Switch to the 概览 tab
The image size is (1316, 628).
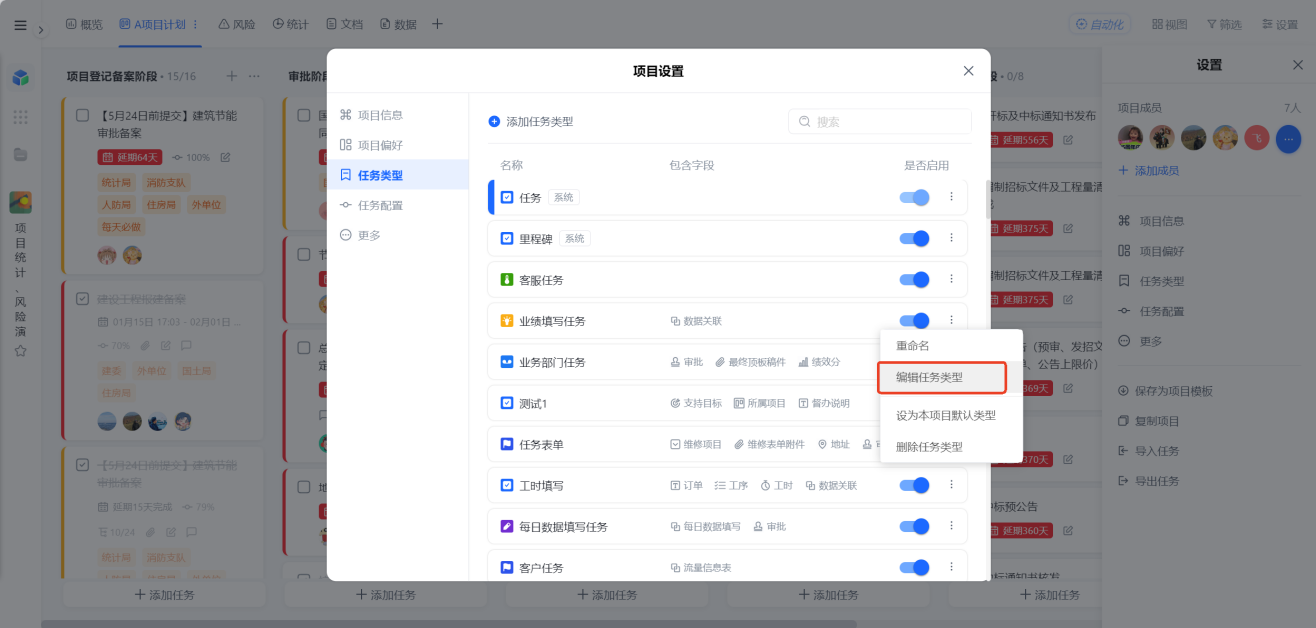84,24
